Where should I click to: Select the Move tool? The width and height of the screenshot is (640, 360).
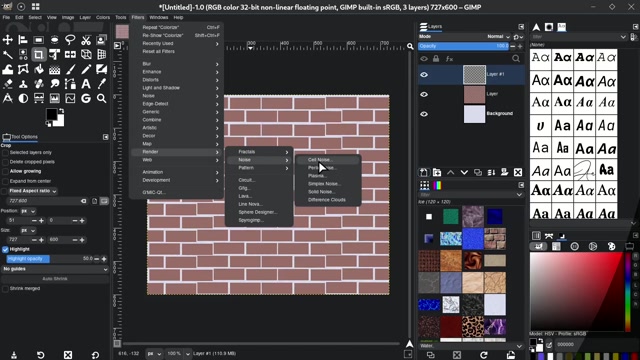(x=7, y=40)
